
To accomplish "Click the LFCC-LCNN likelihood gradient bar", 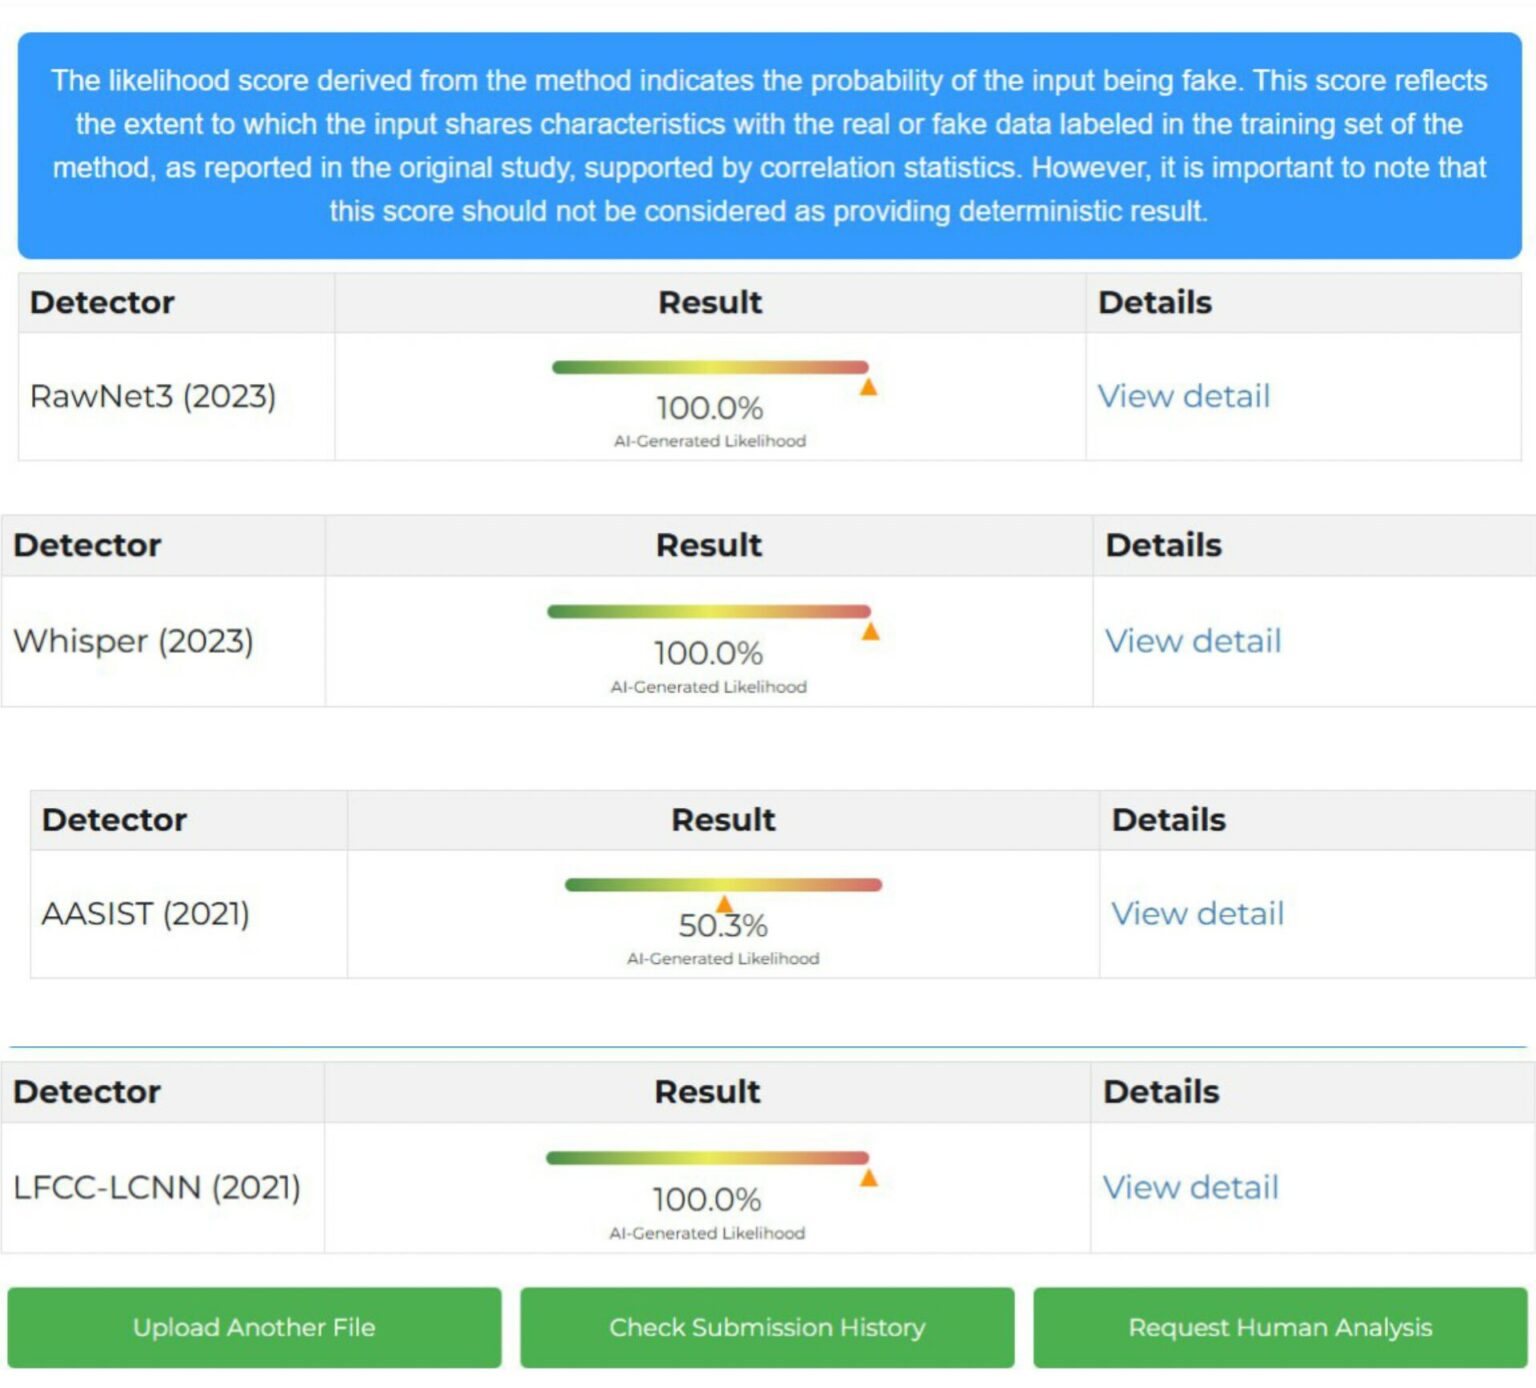I will coord(707,1158).
